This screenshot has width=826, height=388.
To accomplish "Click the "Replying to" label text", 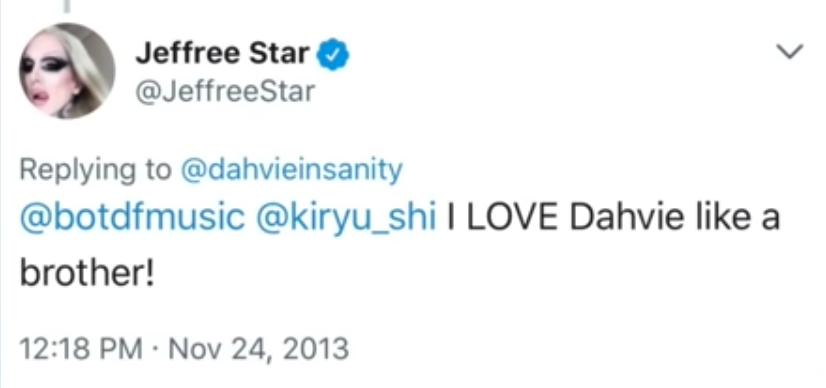I will click(x=95, y=171).
